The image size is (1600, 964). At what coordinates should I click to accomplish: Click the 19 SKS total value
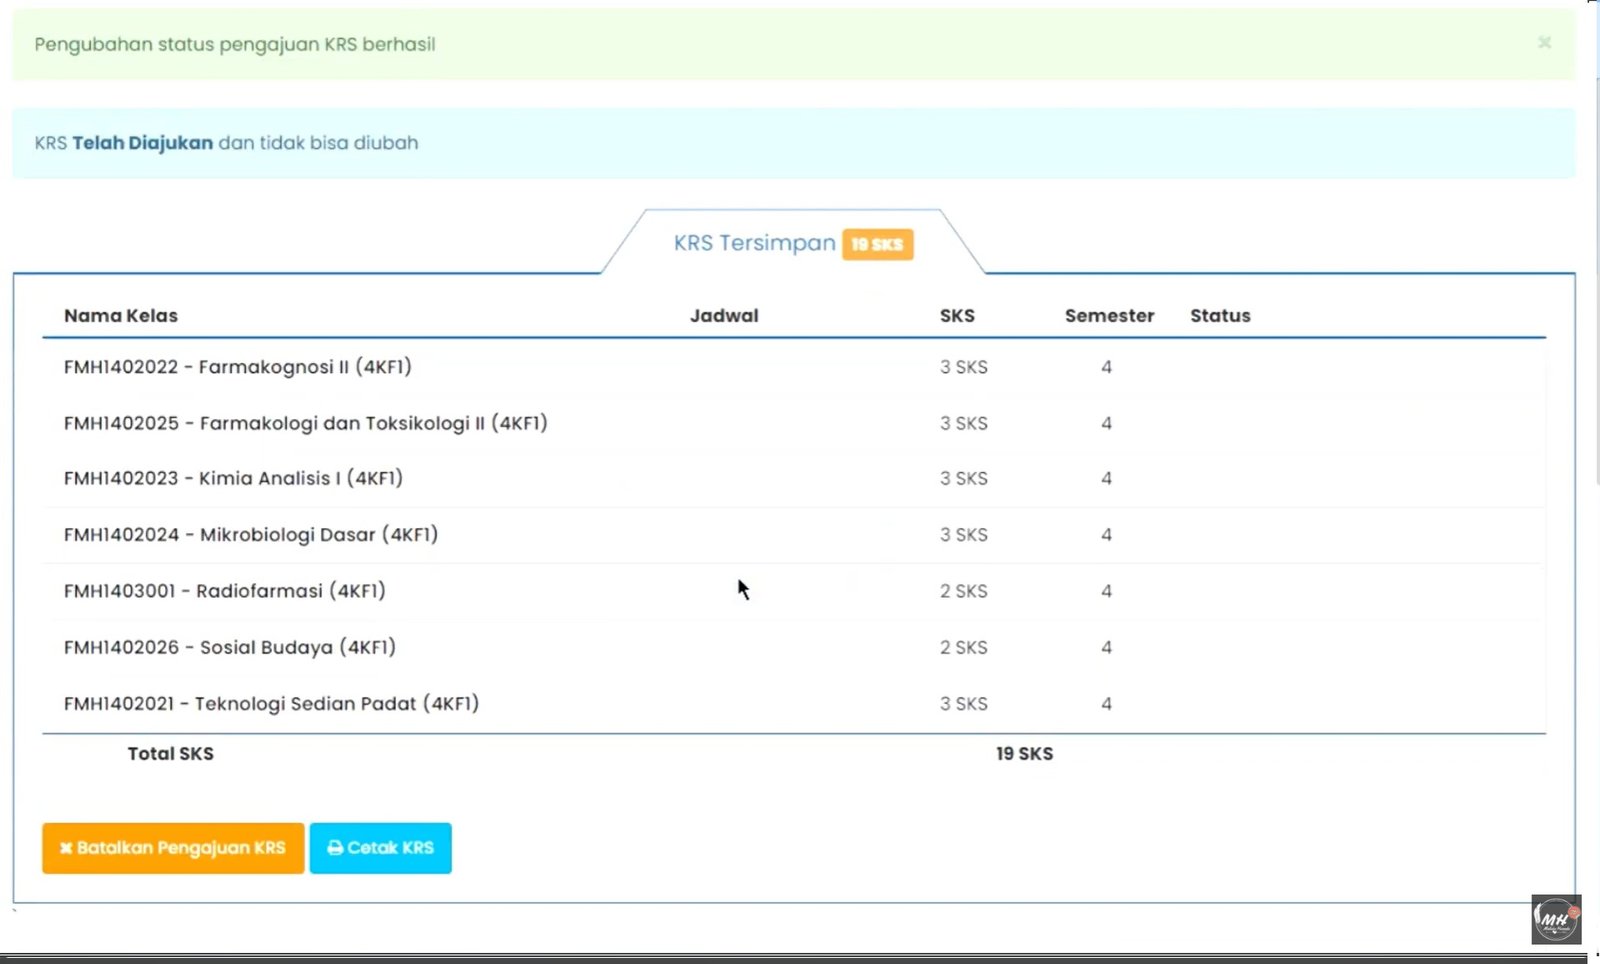click(1024, 754)
